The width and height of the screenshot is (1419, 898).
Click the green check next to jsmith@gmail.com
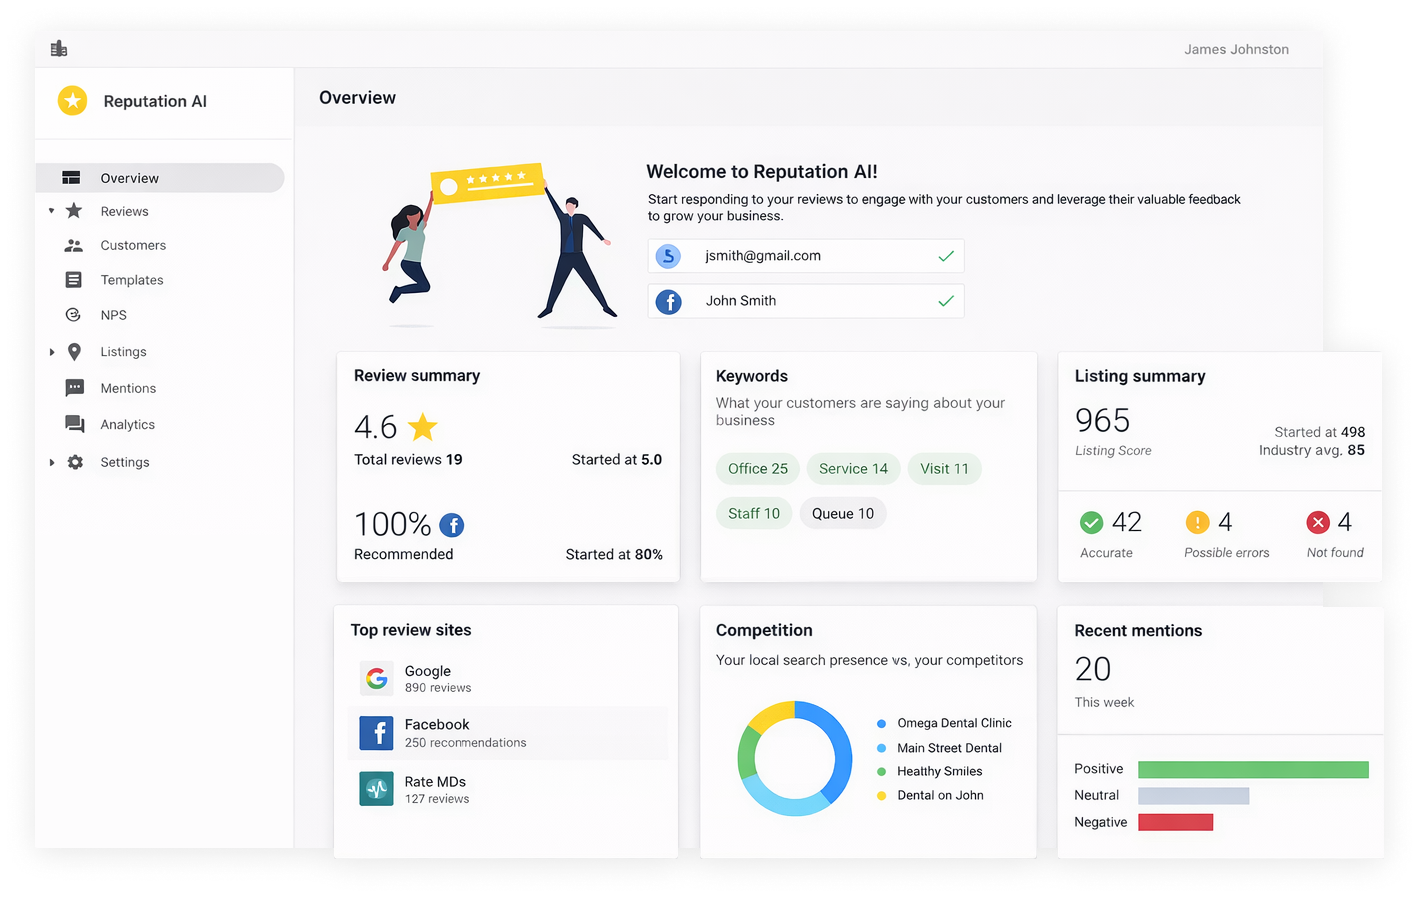click(946, 256)
